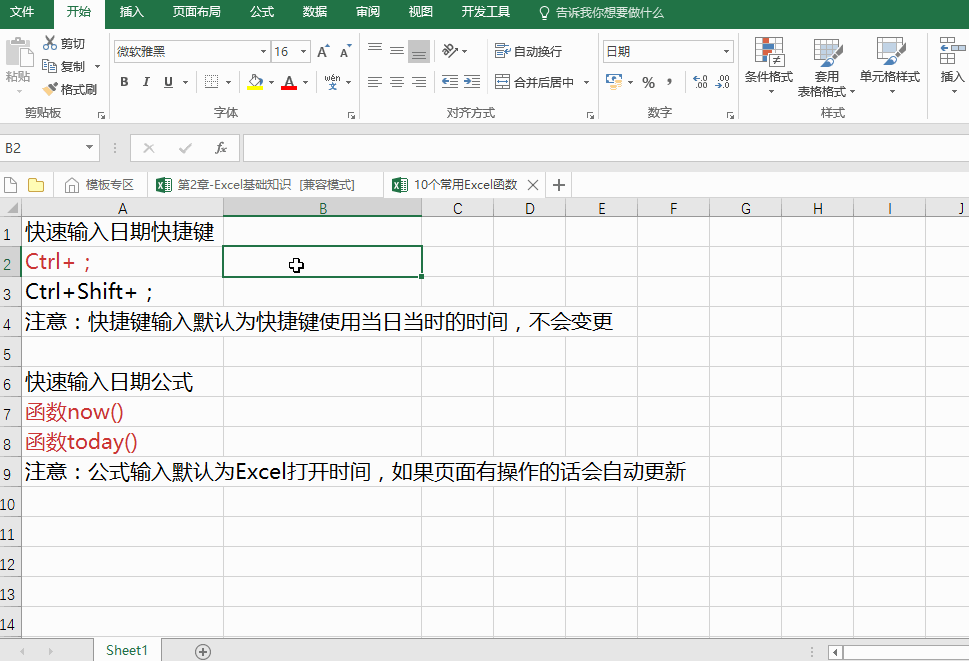The image size is (969, 661).
Task: Open 单元格样式 dropdown
Action: pos(890,65)
